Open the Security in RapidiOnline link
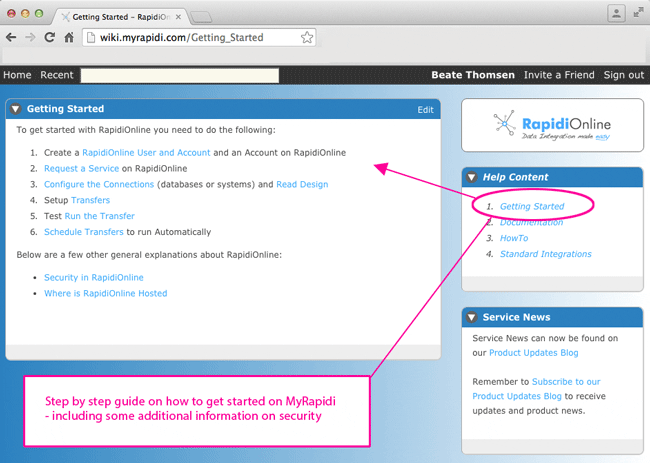This screenshot has height=463, width=650. tap(94, 277)
